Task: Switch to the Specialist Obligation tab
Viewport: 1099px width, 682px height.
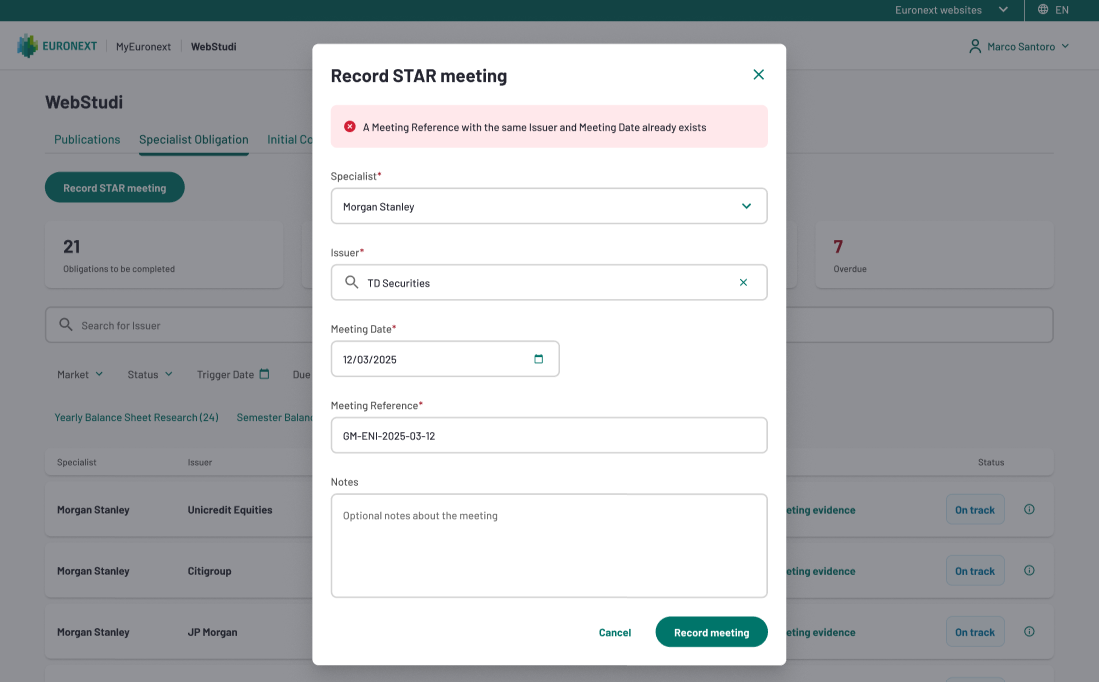Action: [193, 139]
